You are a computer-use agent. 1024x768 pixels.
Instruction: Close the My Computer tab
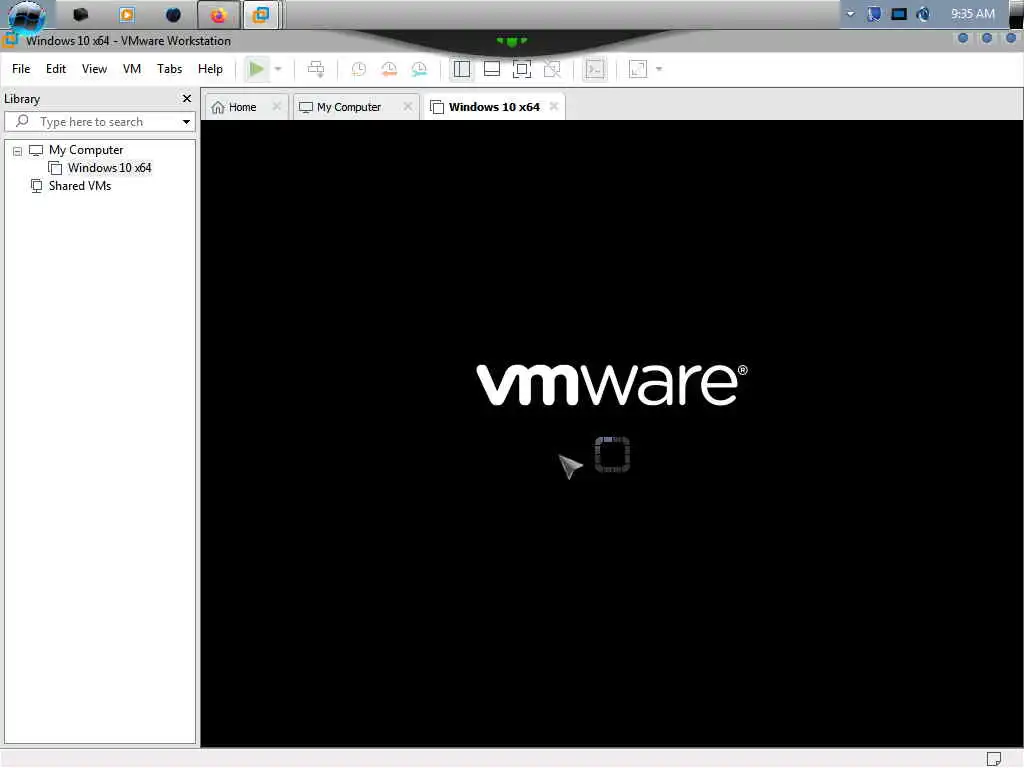point(408,106)
